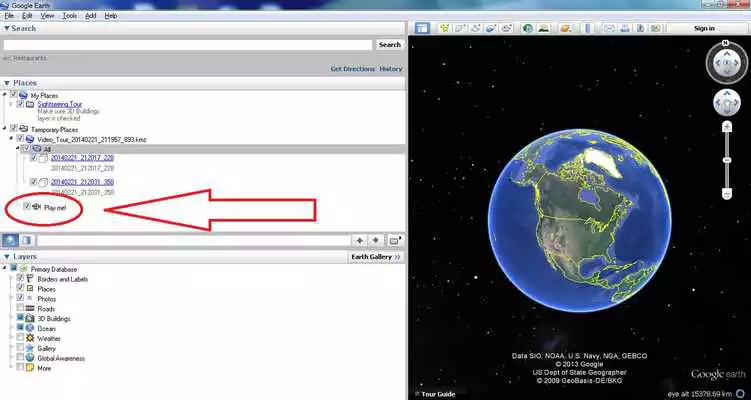Image resolution: width=751 pixels, height=400 pixels.
Task: Click the Sign in button
Action: pyautogui.click(x=704, y=28)
